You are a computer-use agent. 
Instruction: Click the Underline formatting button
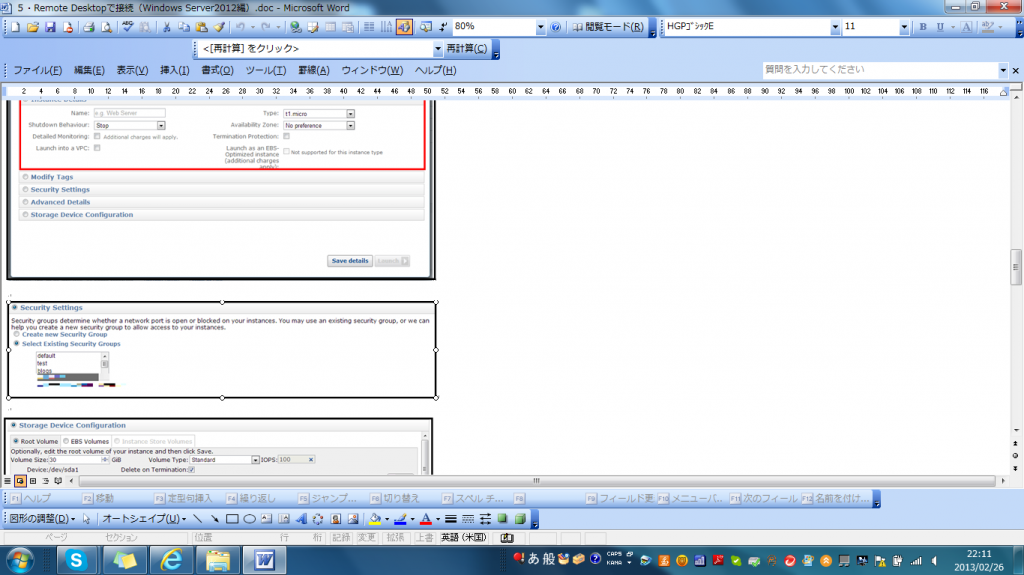tap(940, 27)
